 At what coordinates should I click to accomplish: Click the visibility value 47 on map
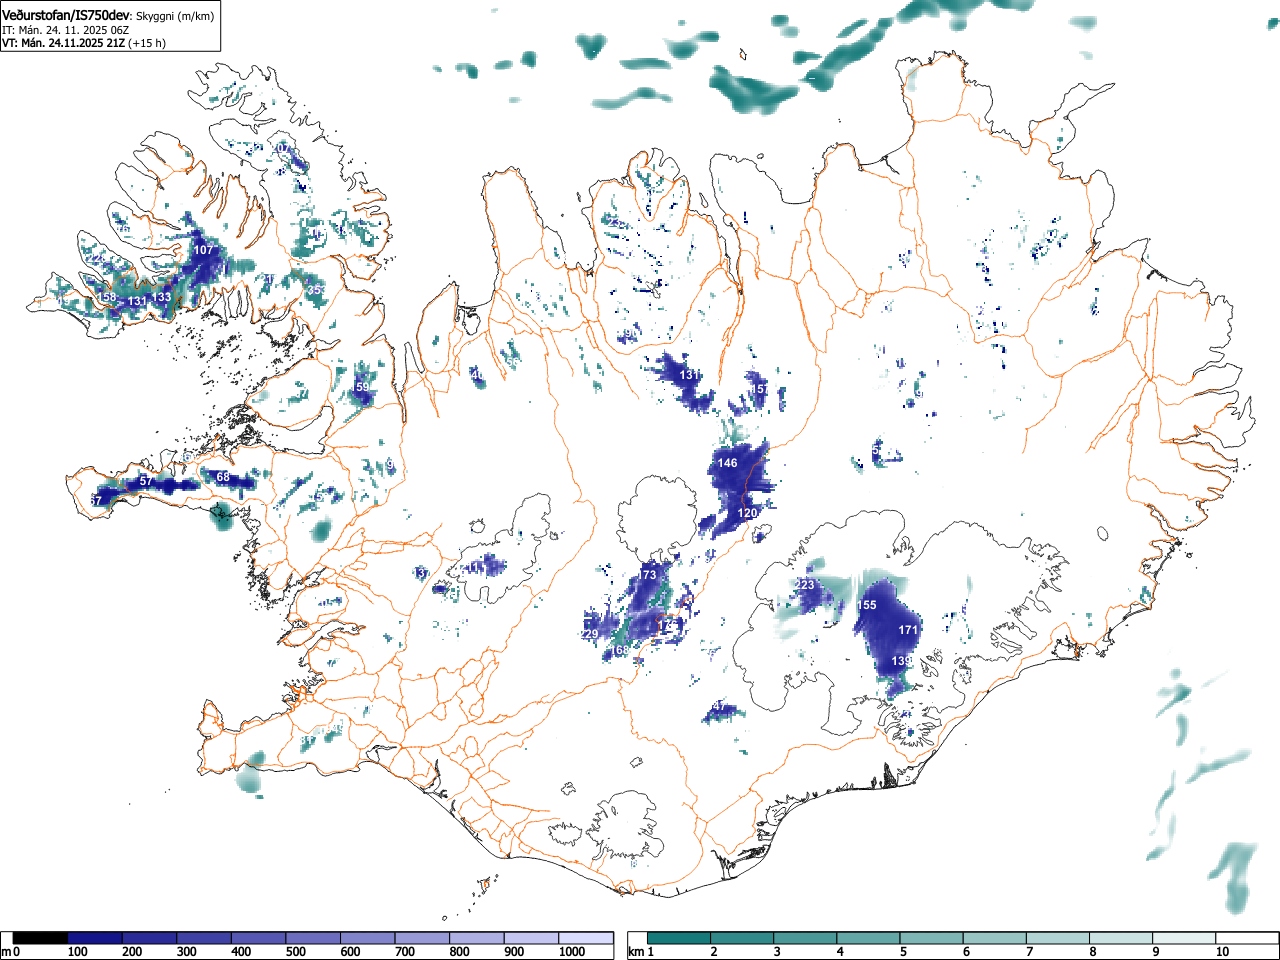(719, 707)
